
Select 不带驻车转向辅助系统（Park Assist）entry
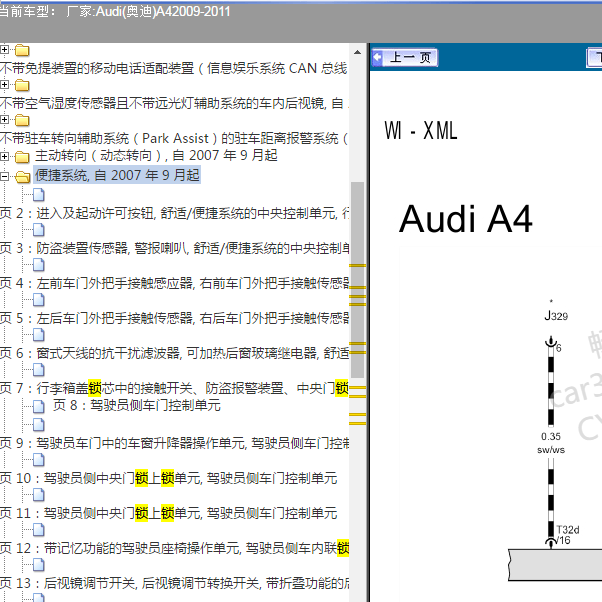174,138
